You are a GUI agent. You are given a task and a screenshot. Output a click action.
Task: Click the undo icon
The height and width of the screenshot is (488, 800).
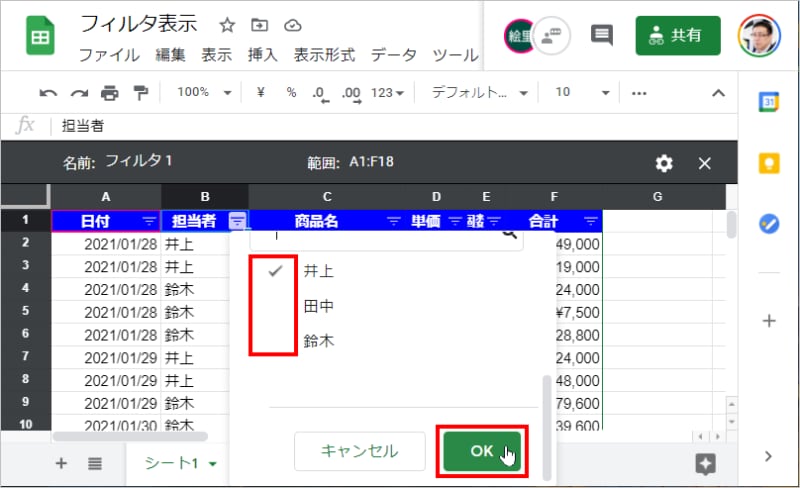(48, 93)
